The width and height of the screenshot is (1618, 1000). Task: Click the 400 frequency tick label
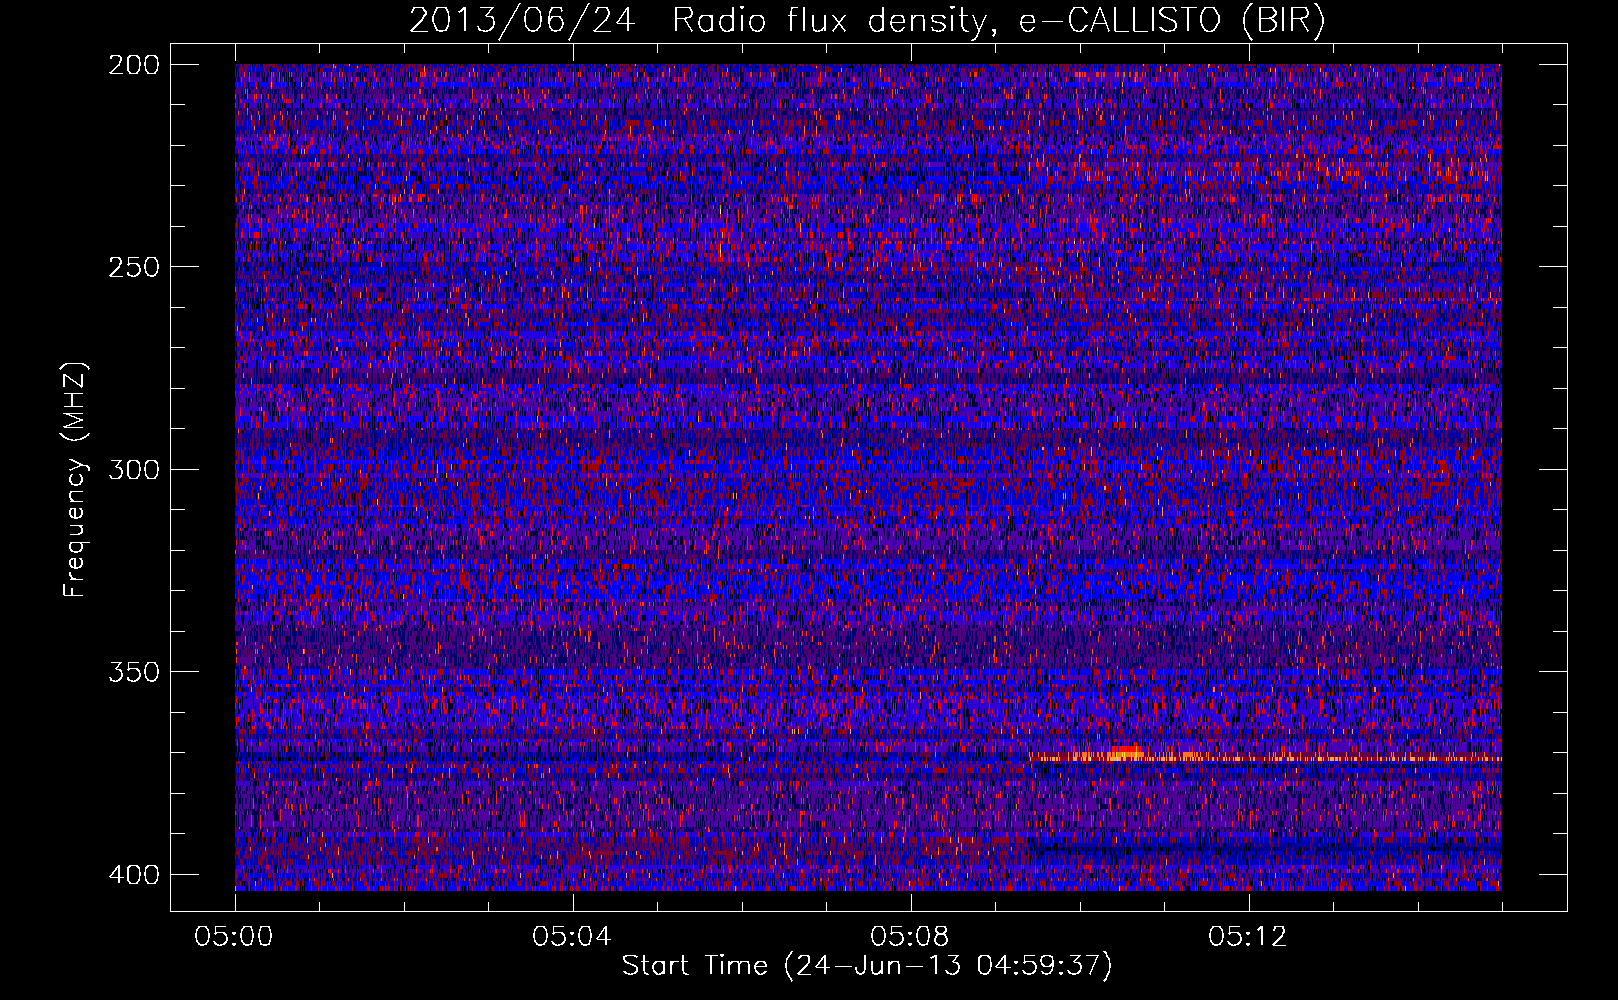pyautogui.click(x=134, y=875)
